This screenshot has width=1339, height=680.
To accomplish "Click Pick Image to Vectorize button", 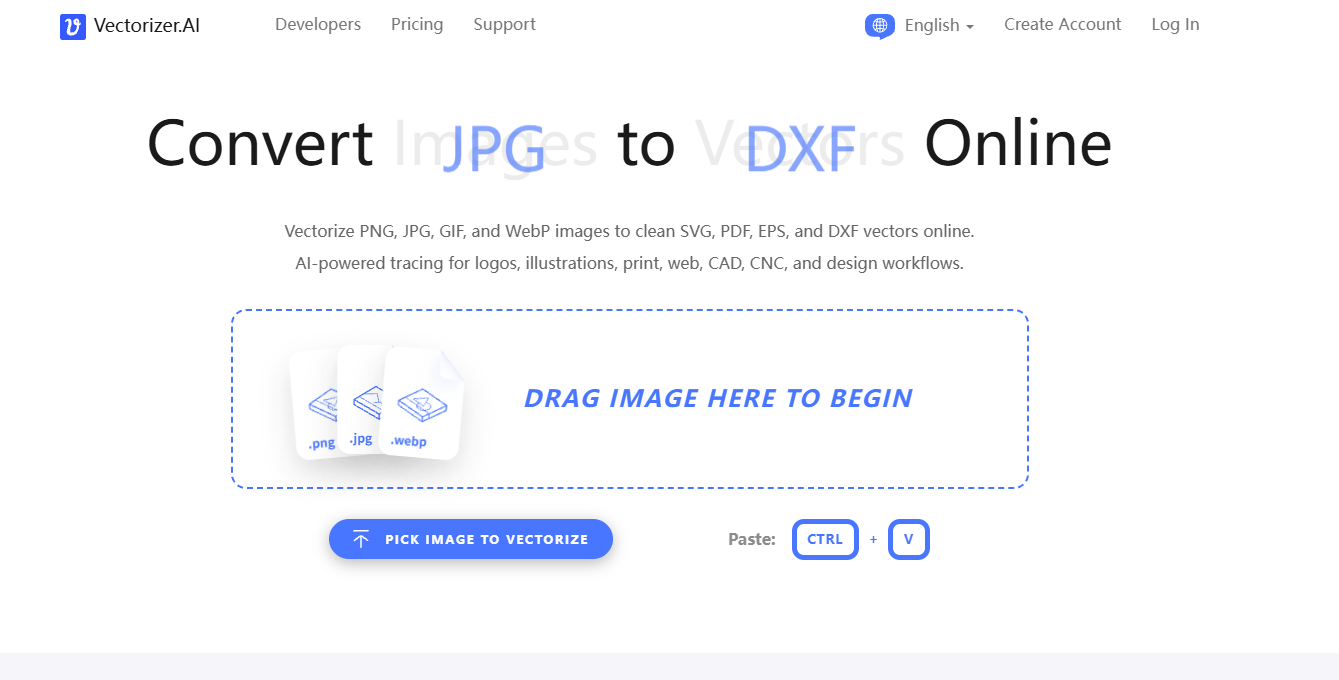I will pyautogui.click(x=471, y=539).
